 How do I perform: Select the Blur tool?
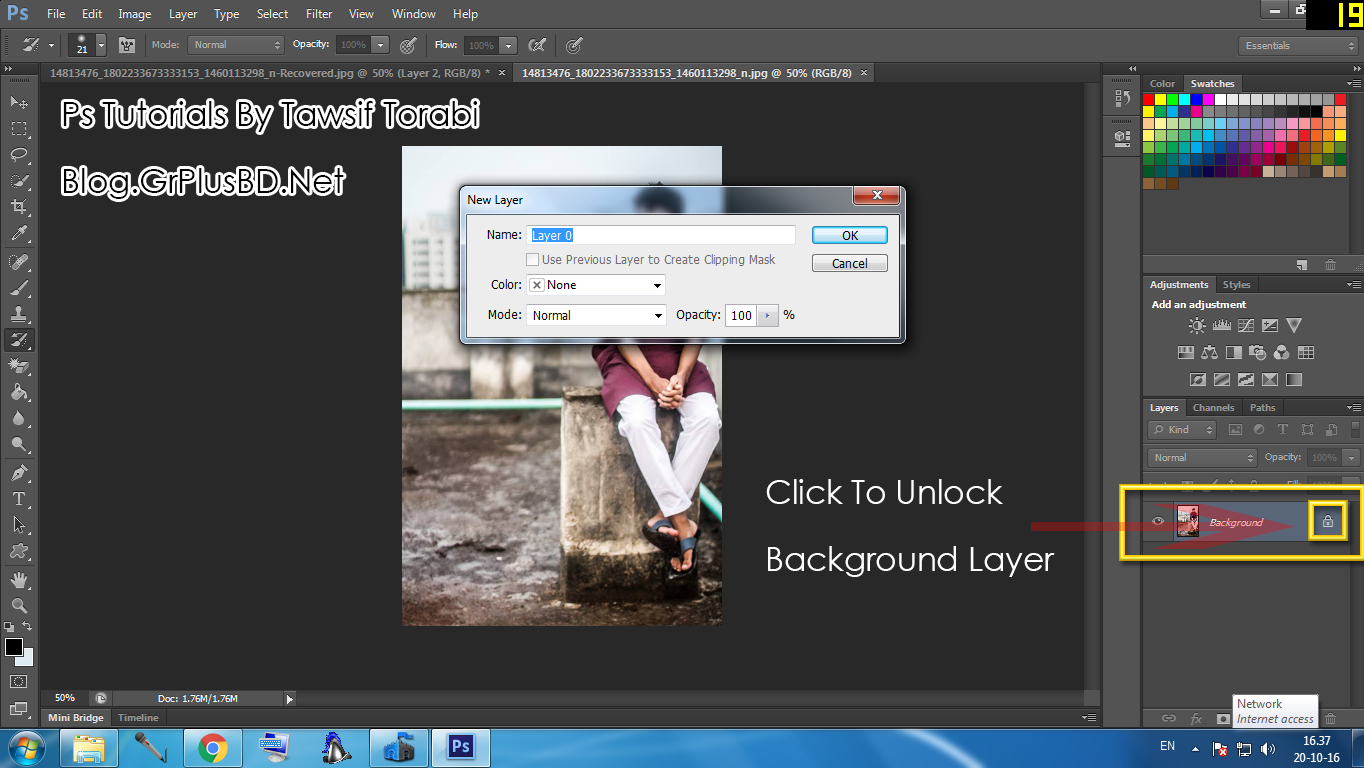click(18, 419)
